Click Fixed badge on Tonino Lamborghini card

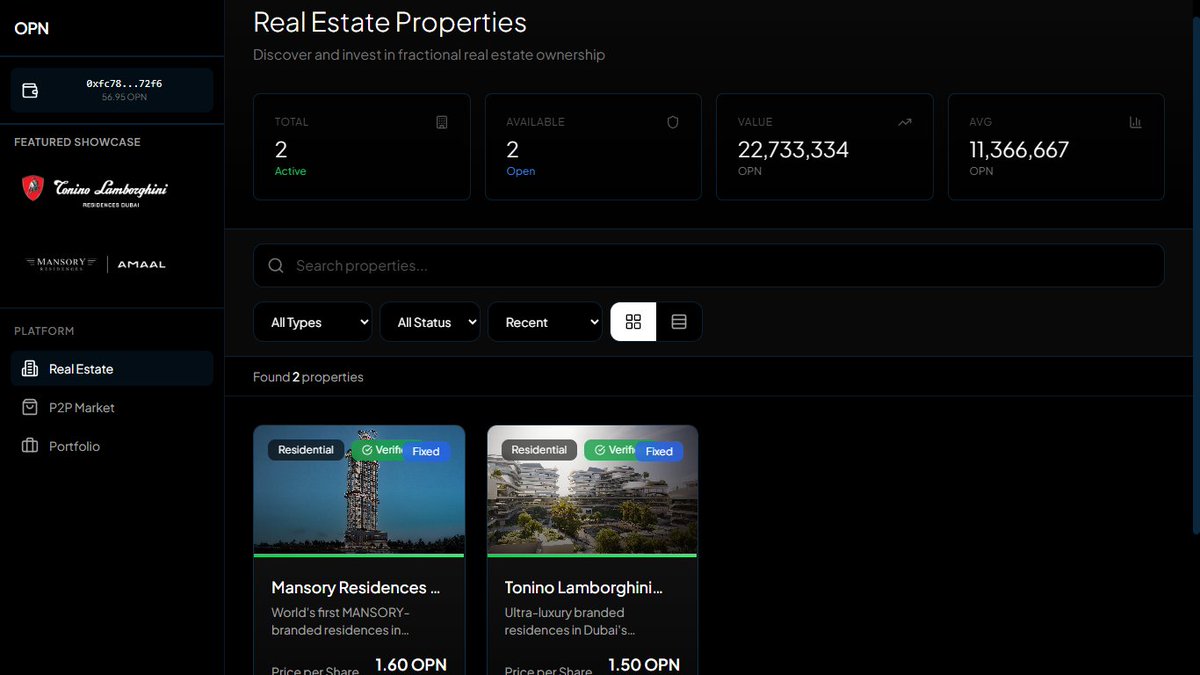659,451
